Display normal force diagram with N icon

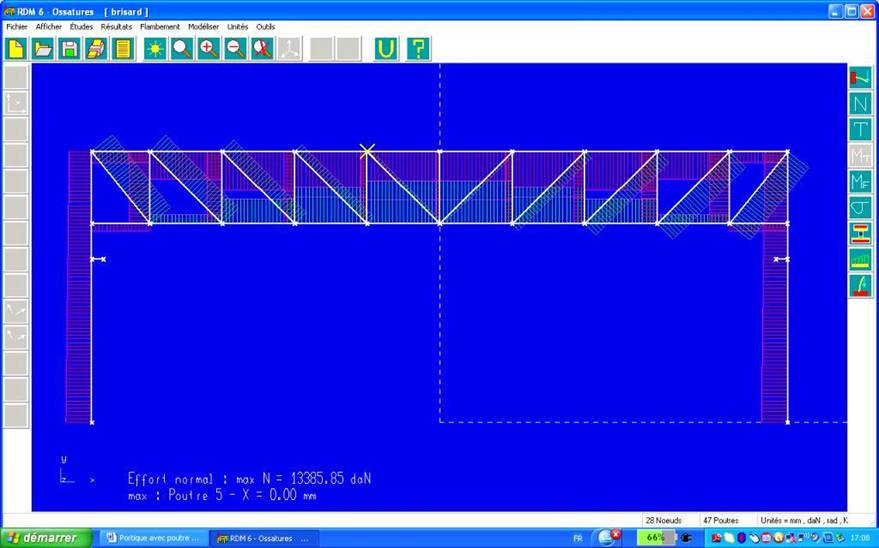point(860,103)
